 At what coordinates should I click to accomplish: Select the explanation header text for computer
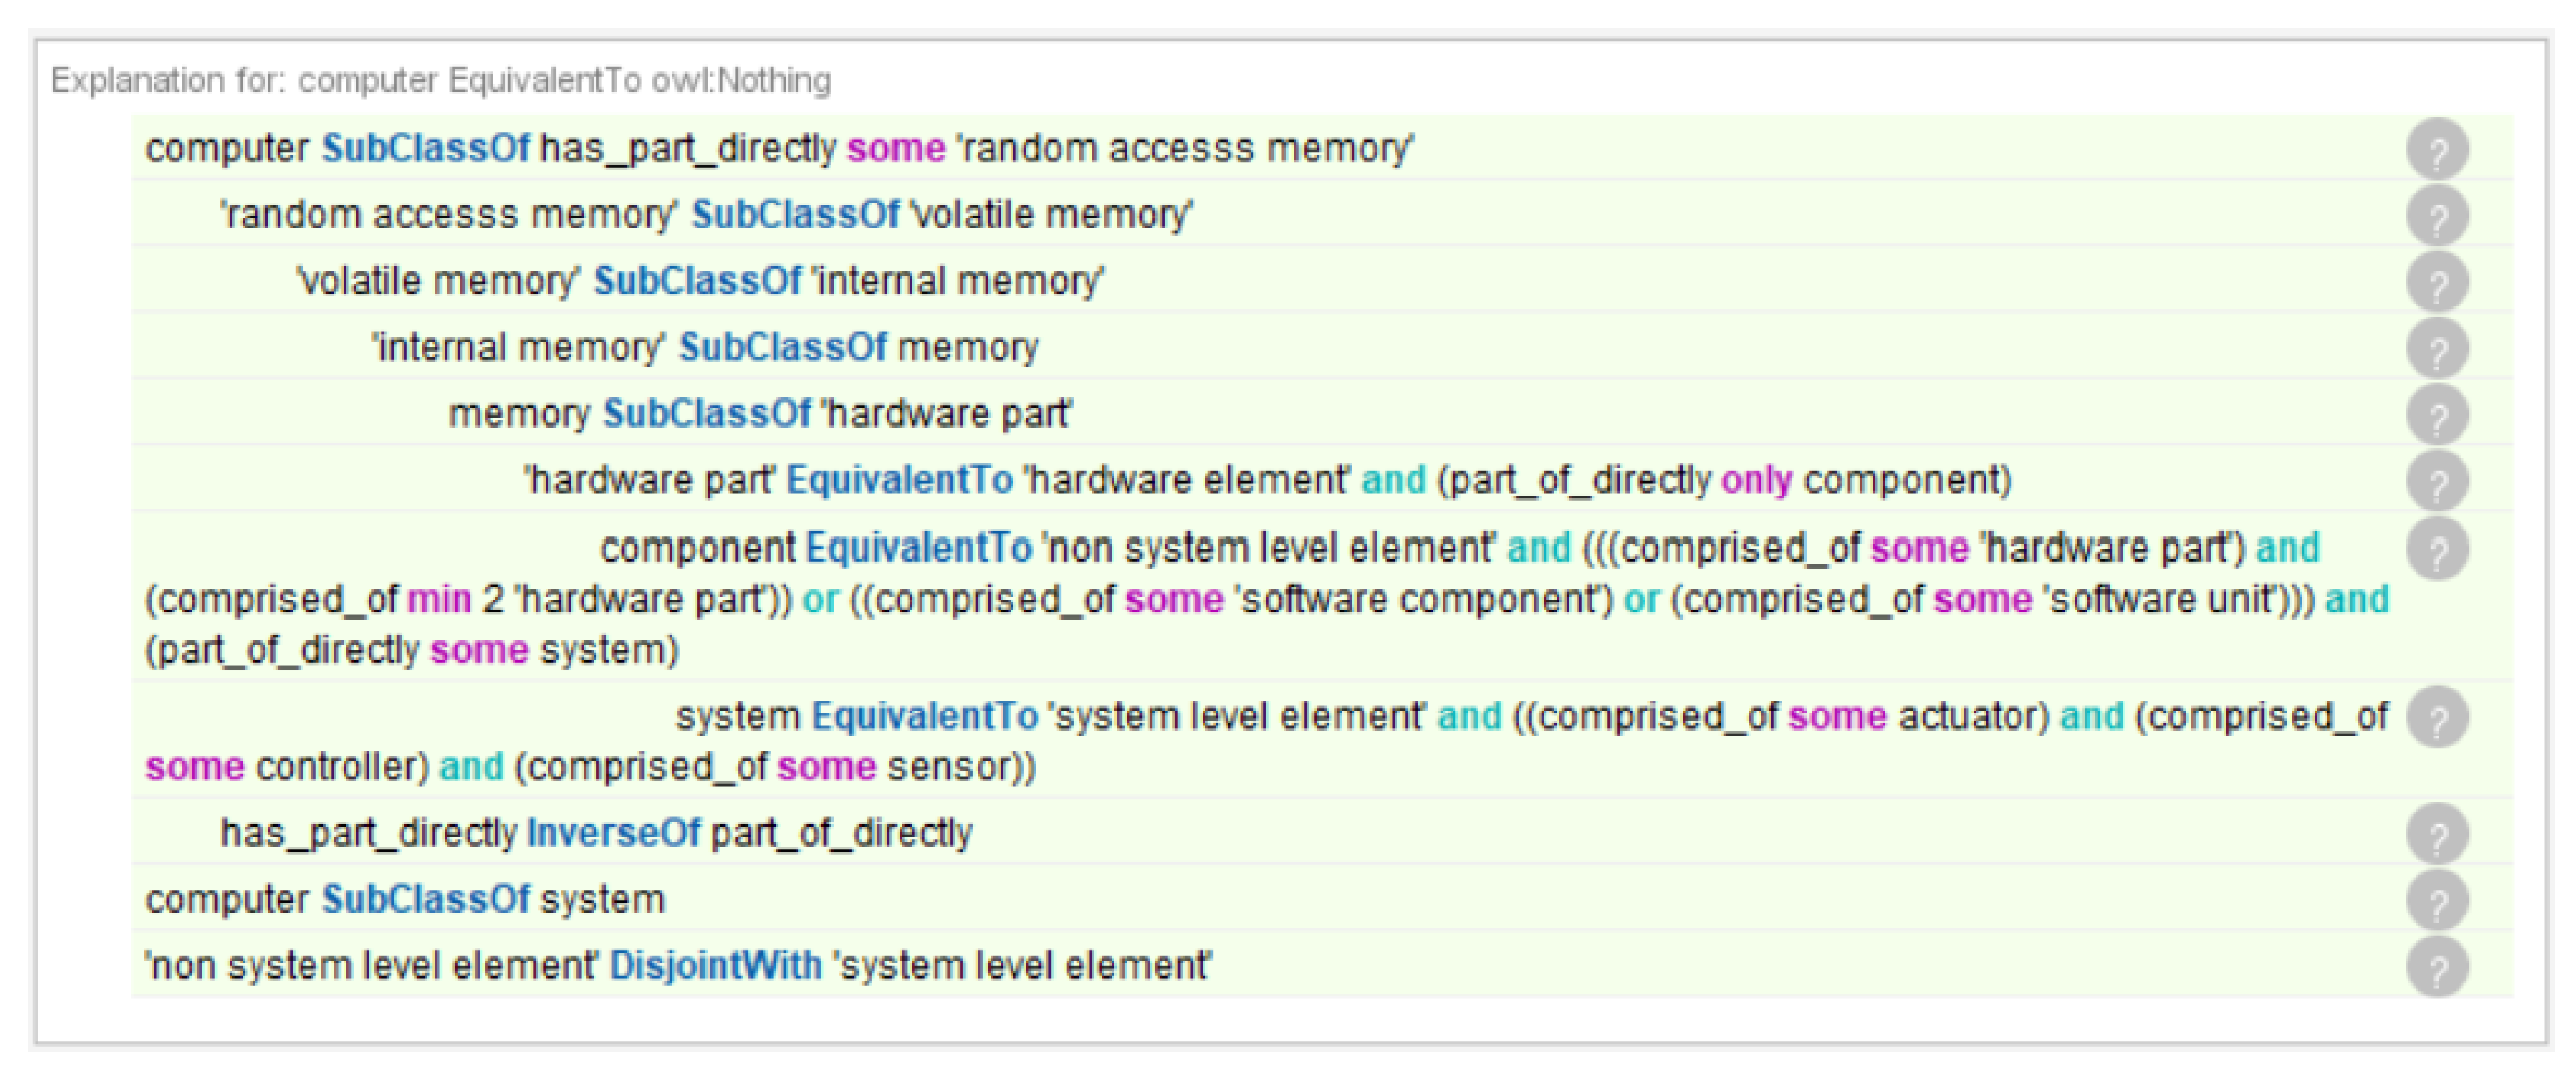(441, 80)
